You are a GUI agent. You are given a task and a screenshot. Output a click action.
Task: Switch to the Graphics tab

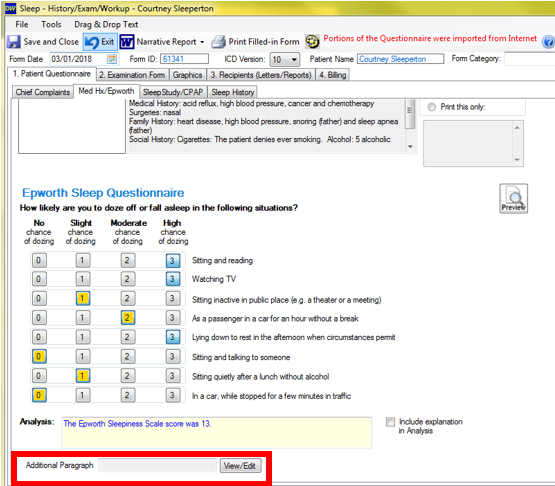pos(188,75)
